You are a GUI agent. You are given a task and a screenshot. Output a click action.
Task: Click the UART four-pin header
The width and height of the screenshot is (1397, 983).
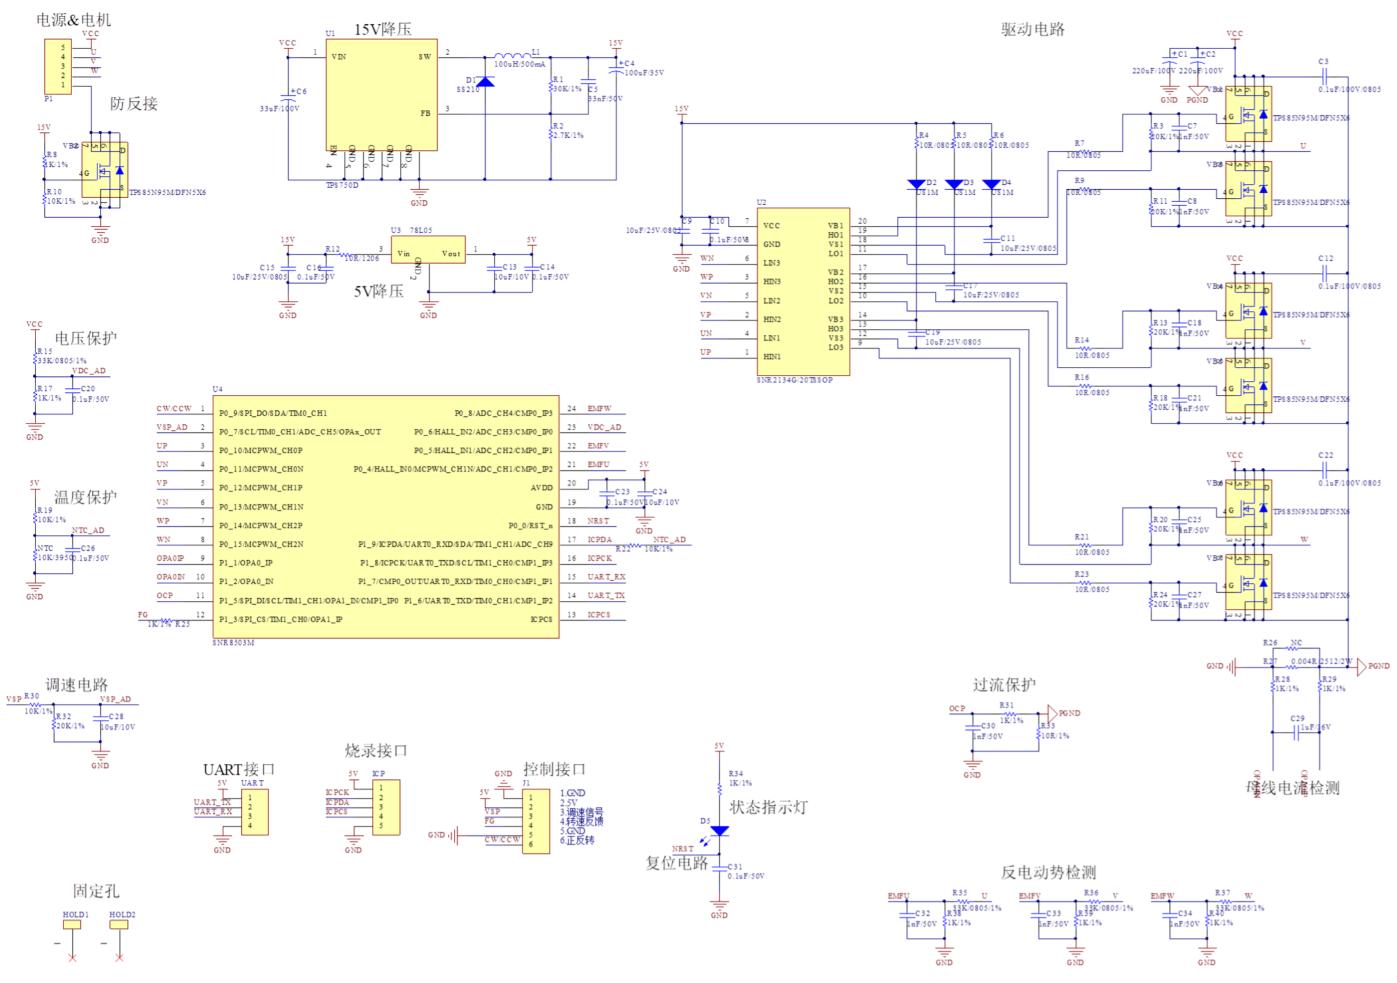pos(255,811)
